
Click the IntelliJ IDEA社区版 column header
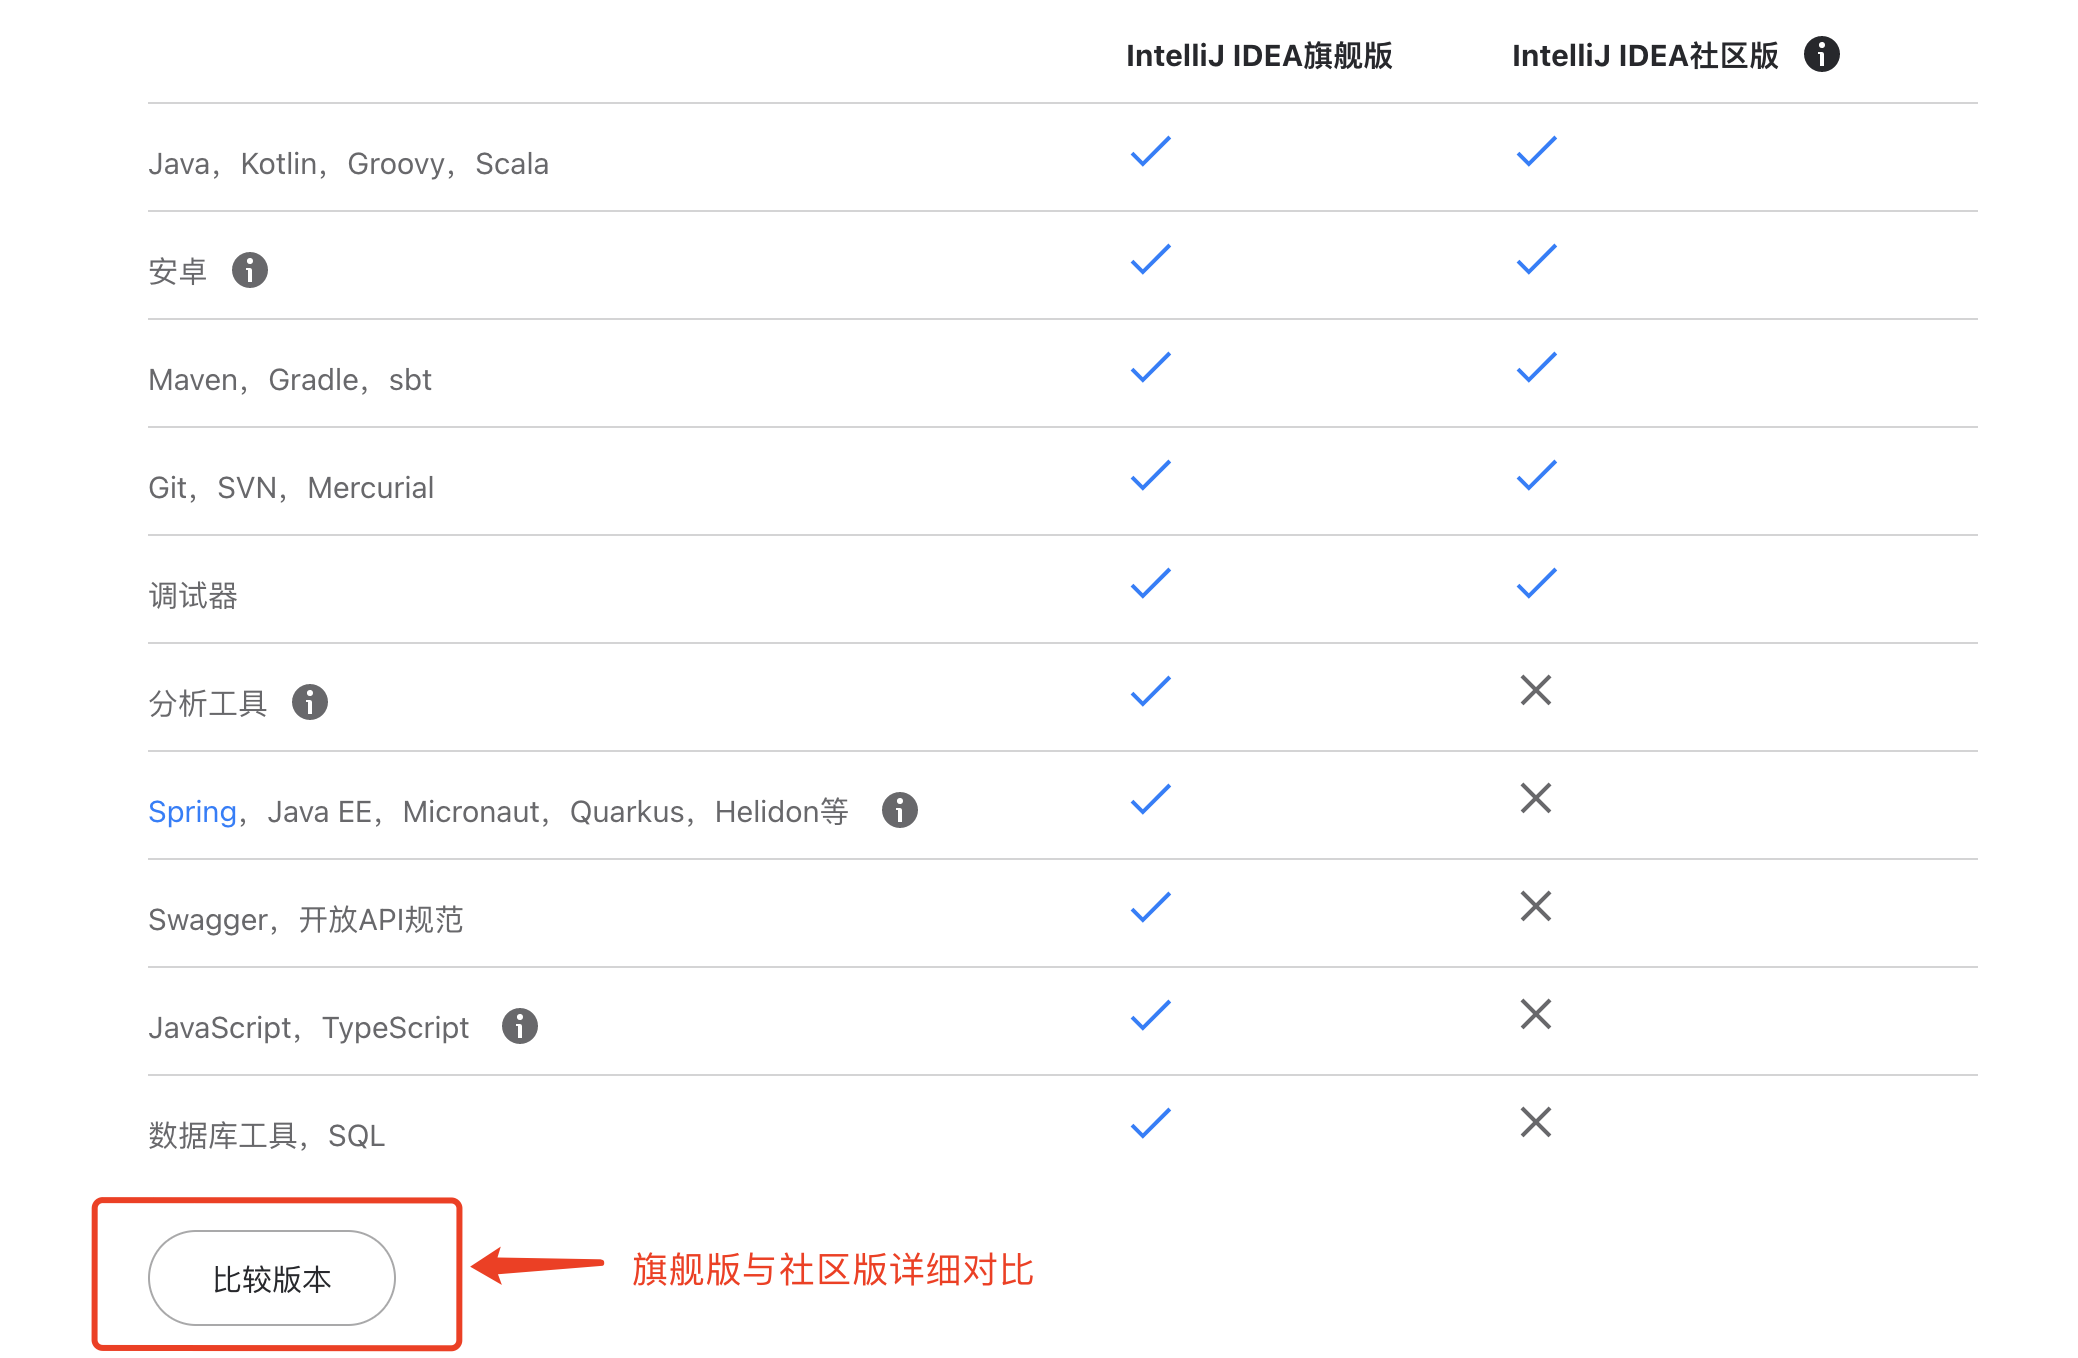click(x=1644, y=56)
